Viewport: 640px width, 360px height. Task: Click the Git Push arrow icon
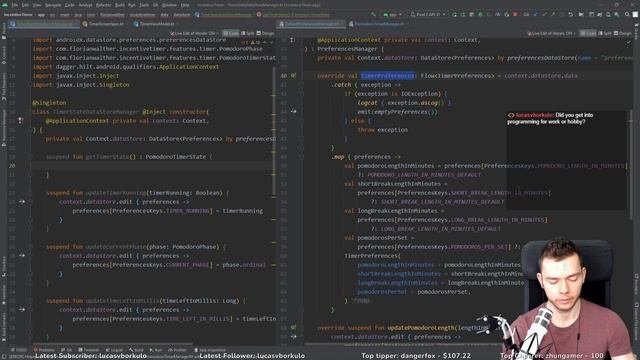coord(553,14)
